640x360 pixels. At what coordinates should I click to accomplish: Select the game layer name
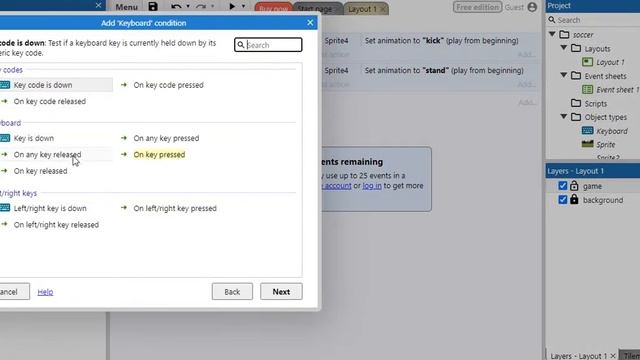(592, 186)
